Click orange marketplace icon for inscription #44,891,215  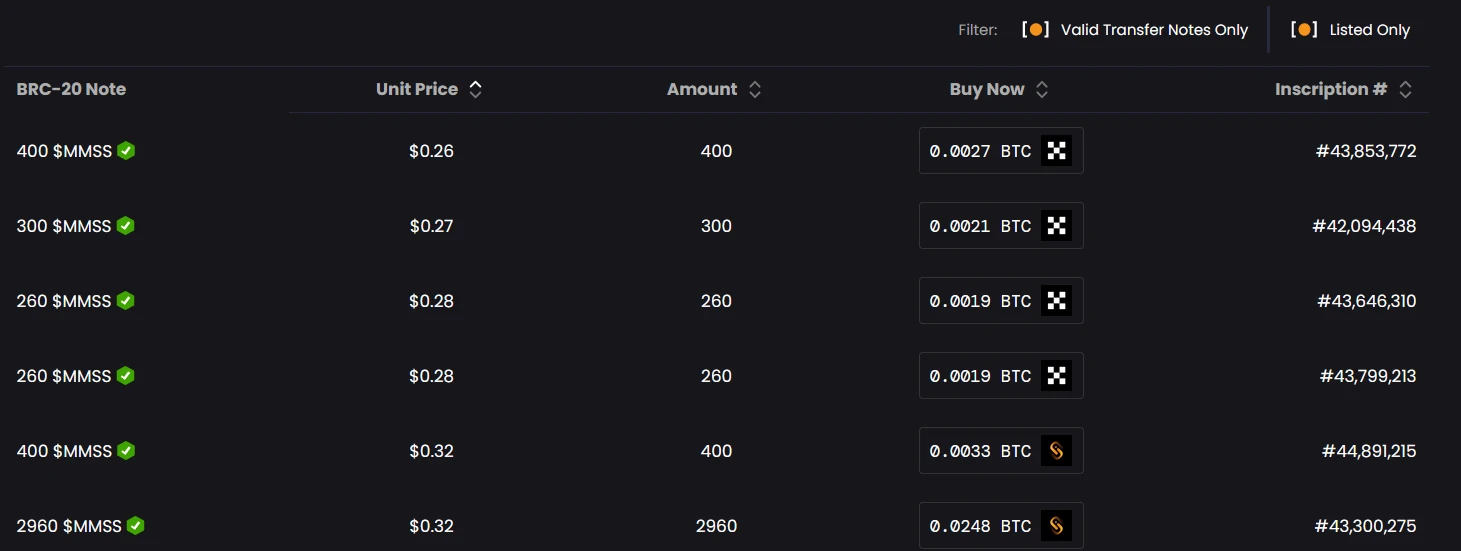[1056, 451]
